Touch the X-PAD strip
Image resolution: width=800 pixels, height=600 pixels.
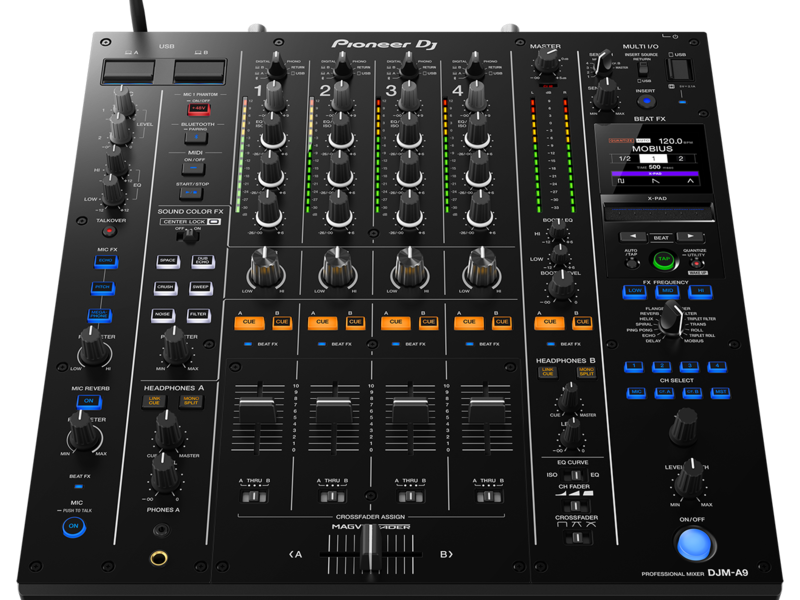pyautogui.click(x=657, y=211)
